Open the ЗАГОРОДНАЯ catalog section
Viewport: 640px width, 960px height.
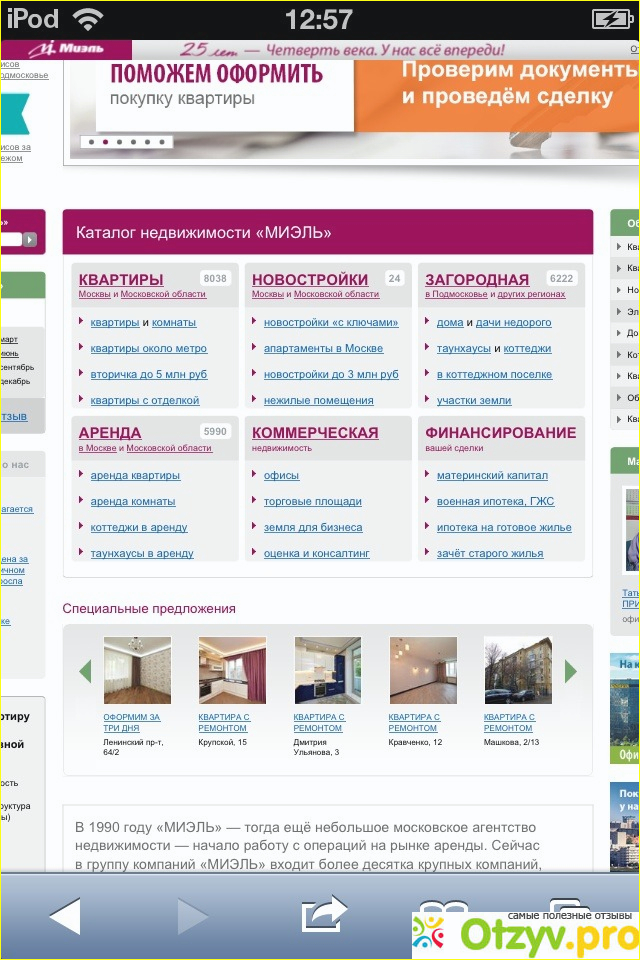pyautogui.click(x=477, y=280)
